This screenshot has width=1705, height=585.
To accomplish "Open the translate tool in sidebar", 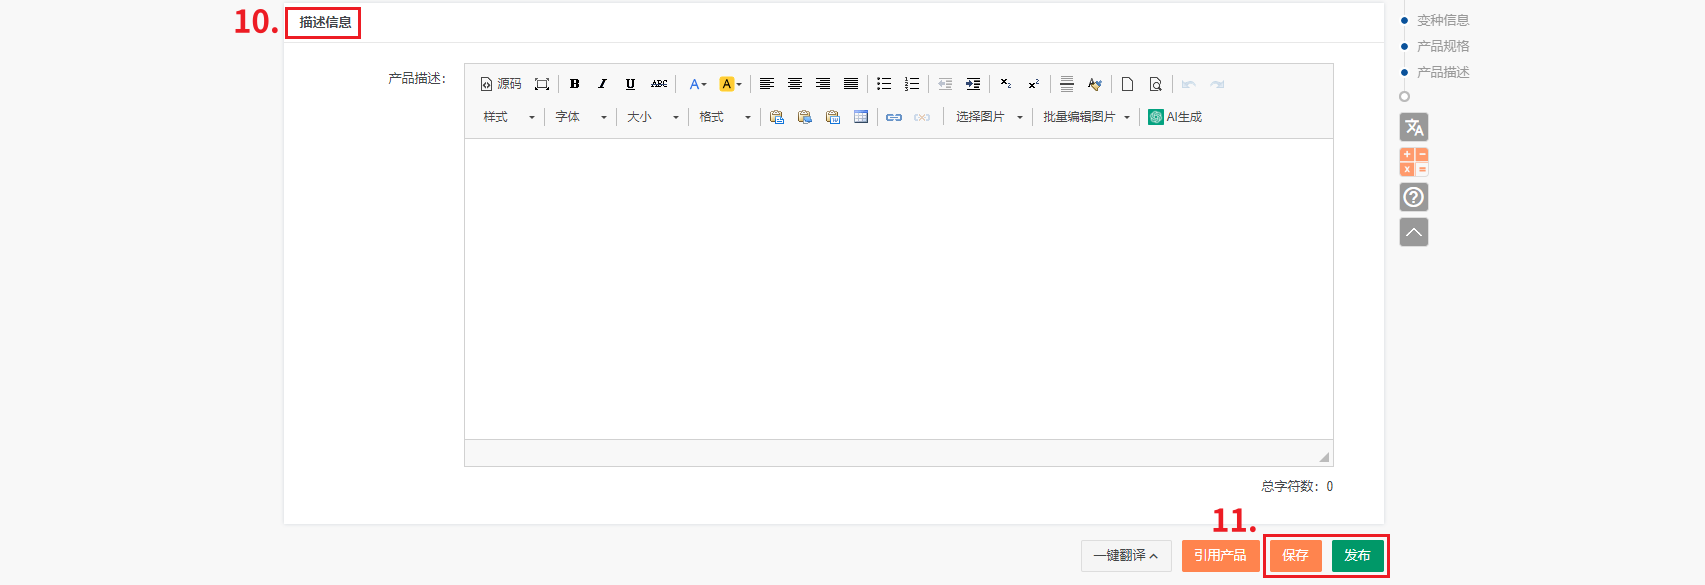I will click(1414, 127).
